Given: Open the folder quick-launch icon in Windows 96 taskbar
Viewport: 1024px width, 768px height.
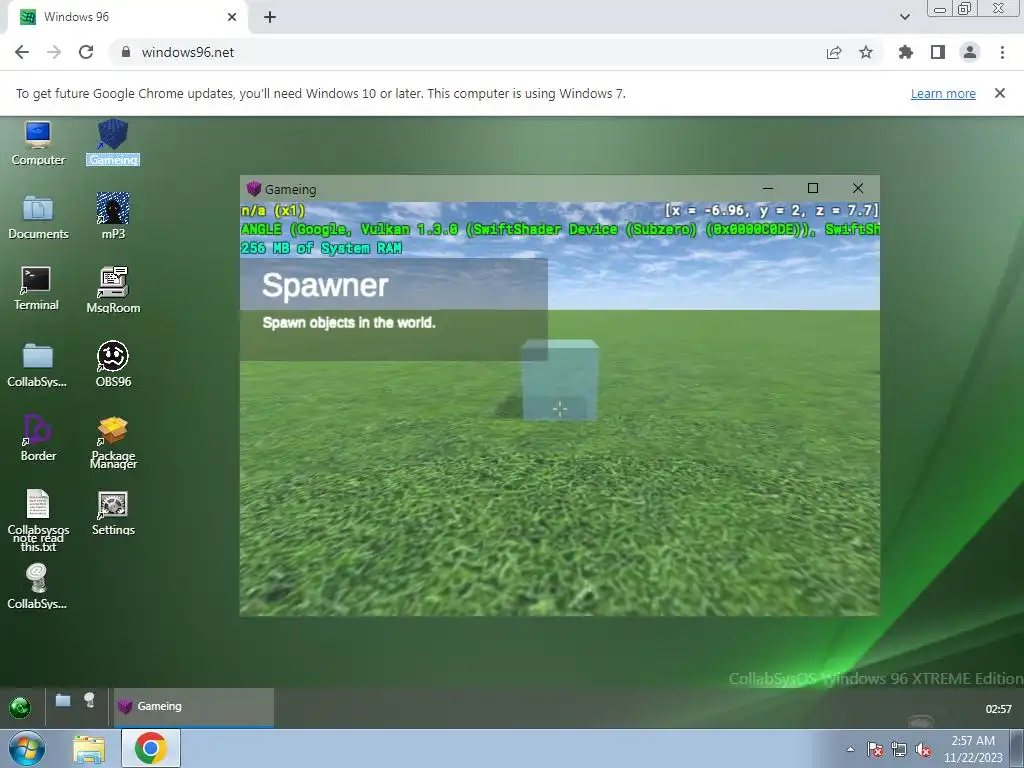Looking at the screenshot, I should 63,701.
